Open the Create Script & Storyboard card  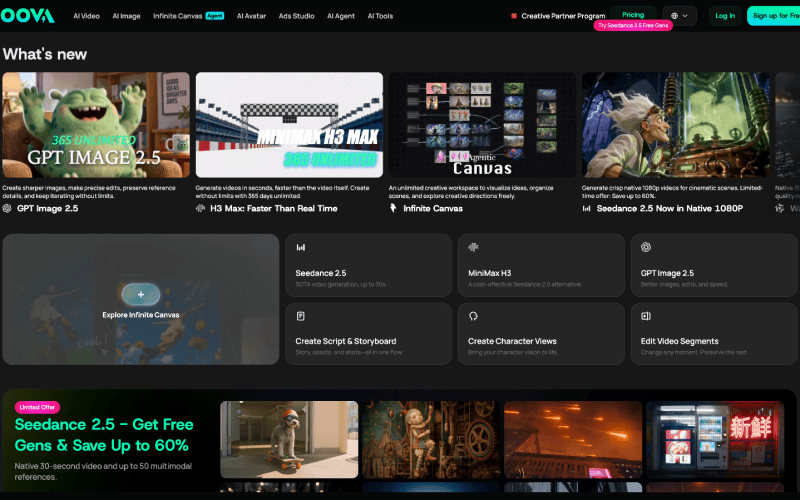point(368,334)
